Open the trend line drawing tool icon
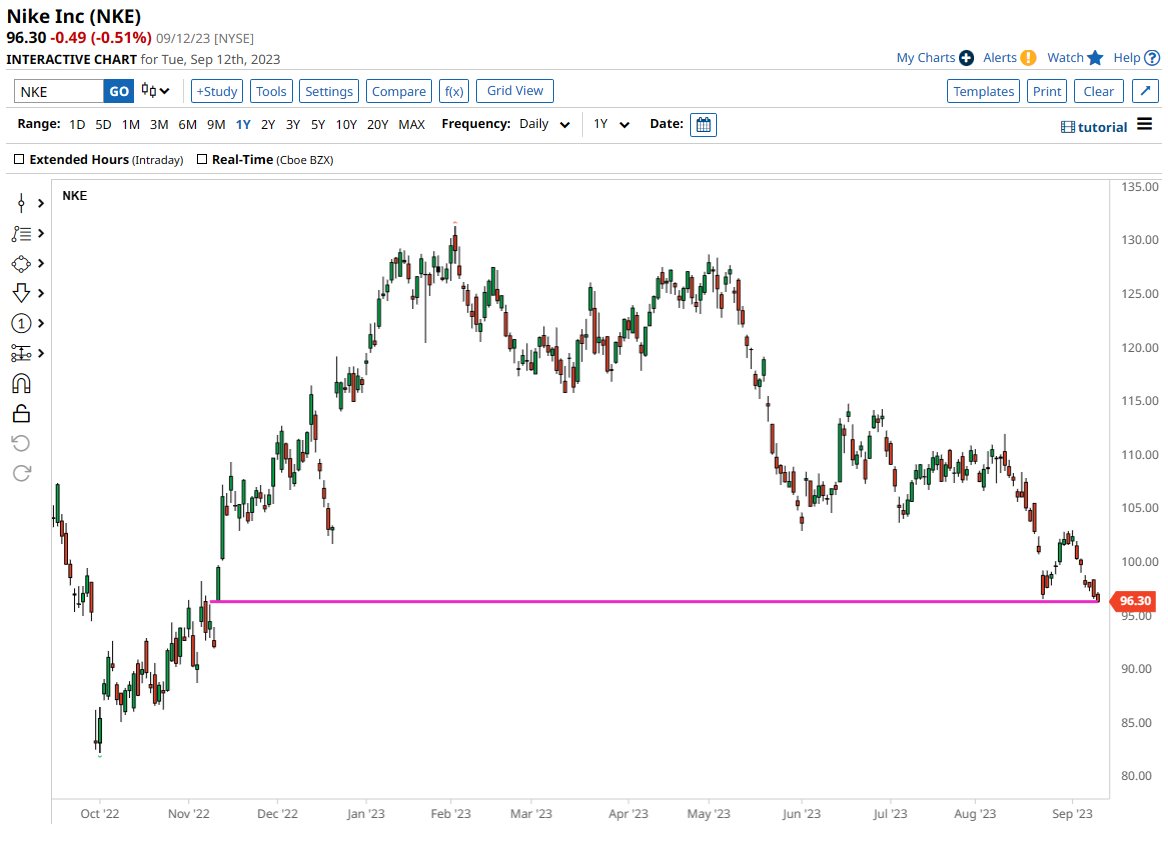This screenshot has height=841, width=1168. pos(21,234)
